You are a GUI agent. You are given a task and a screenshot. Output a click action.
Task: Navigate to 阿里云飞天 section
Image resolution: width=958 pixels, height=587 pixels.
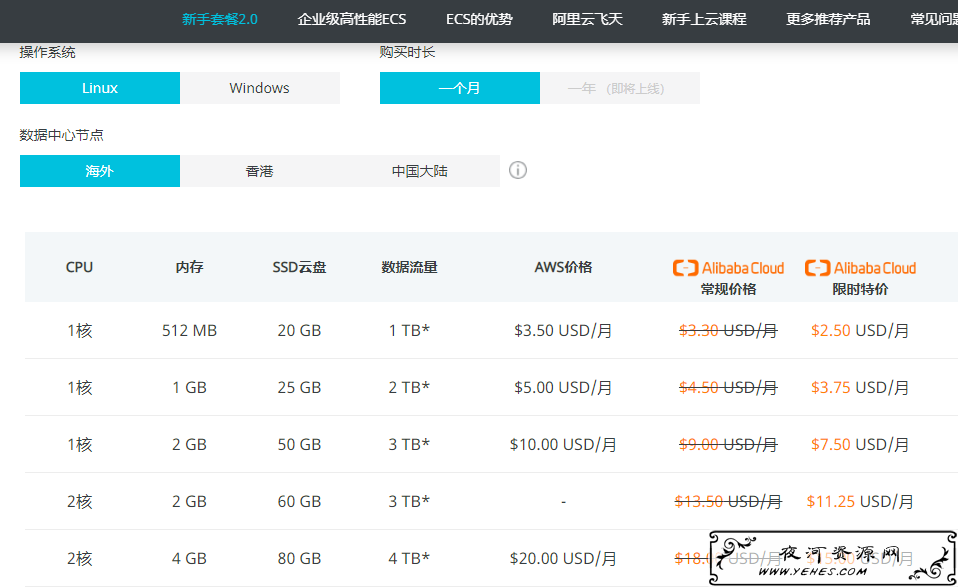coord(587,20)
